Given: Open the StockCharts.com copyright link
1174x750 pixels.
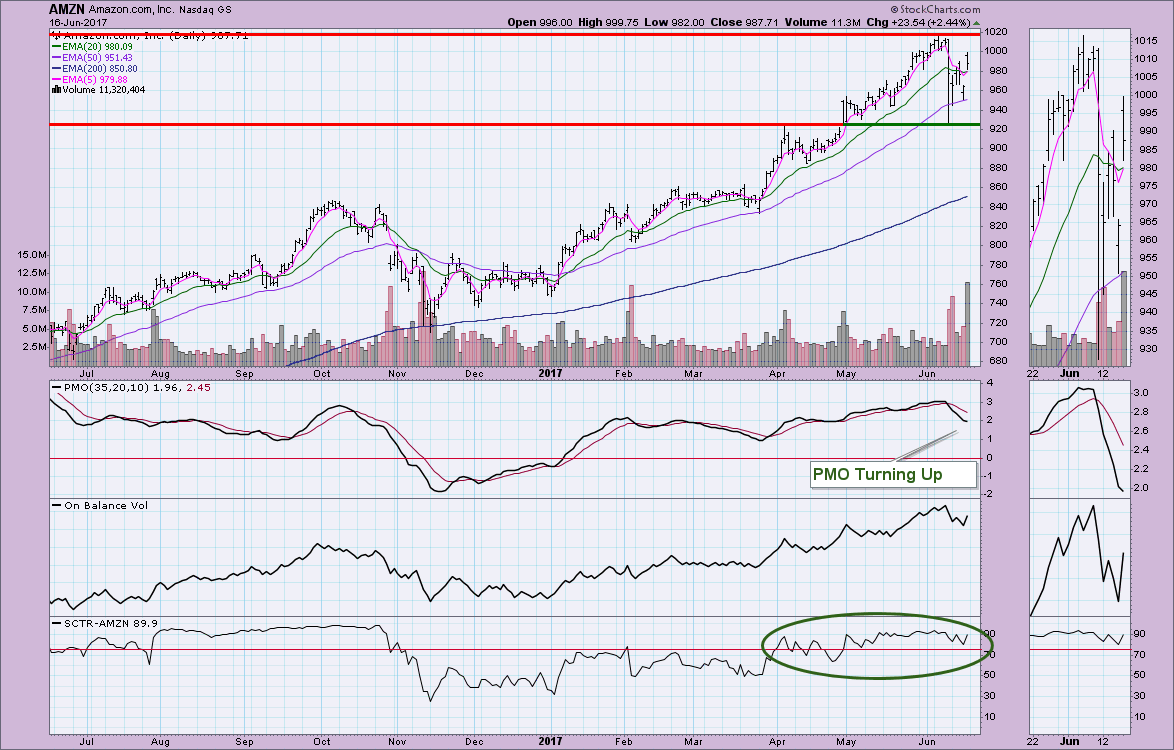Looking at the screenshot, I should 935,10.
